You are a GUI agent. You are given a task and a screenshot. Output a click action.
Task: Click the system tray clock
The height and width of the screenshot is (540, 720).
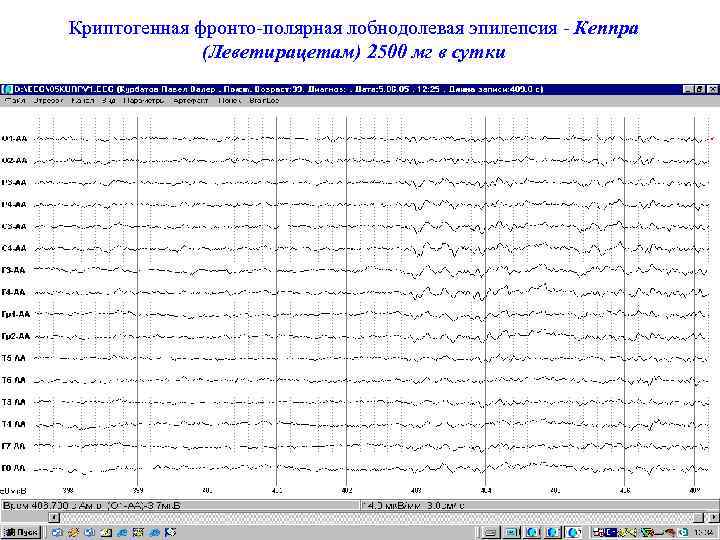pos(704,532)
